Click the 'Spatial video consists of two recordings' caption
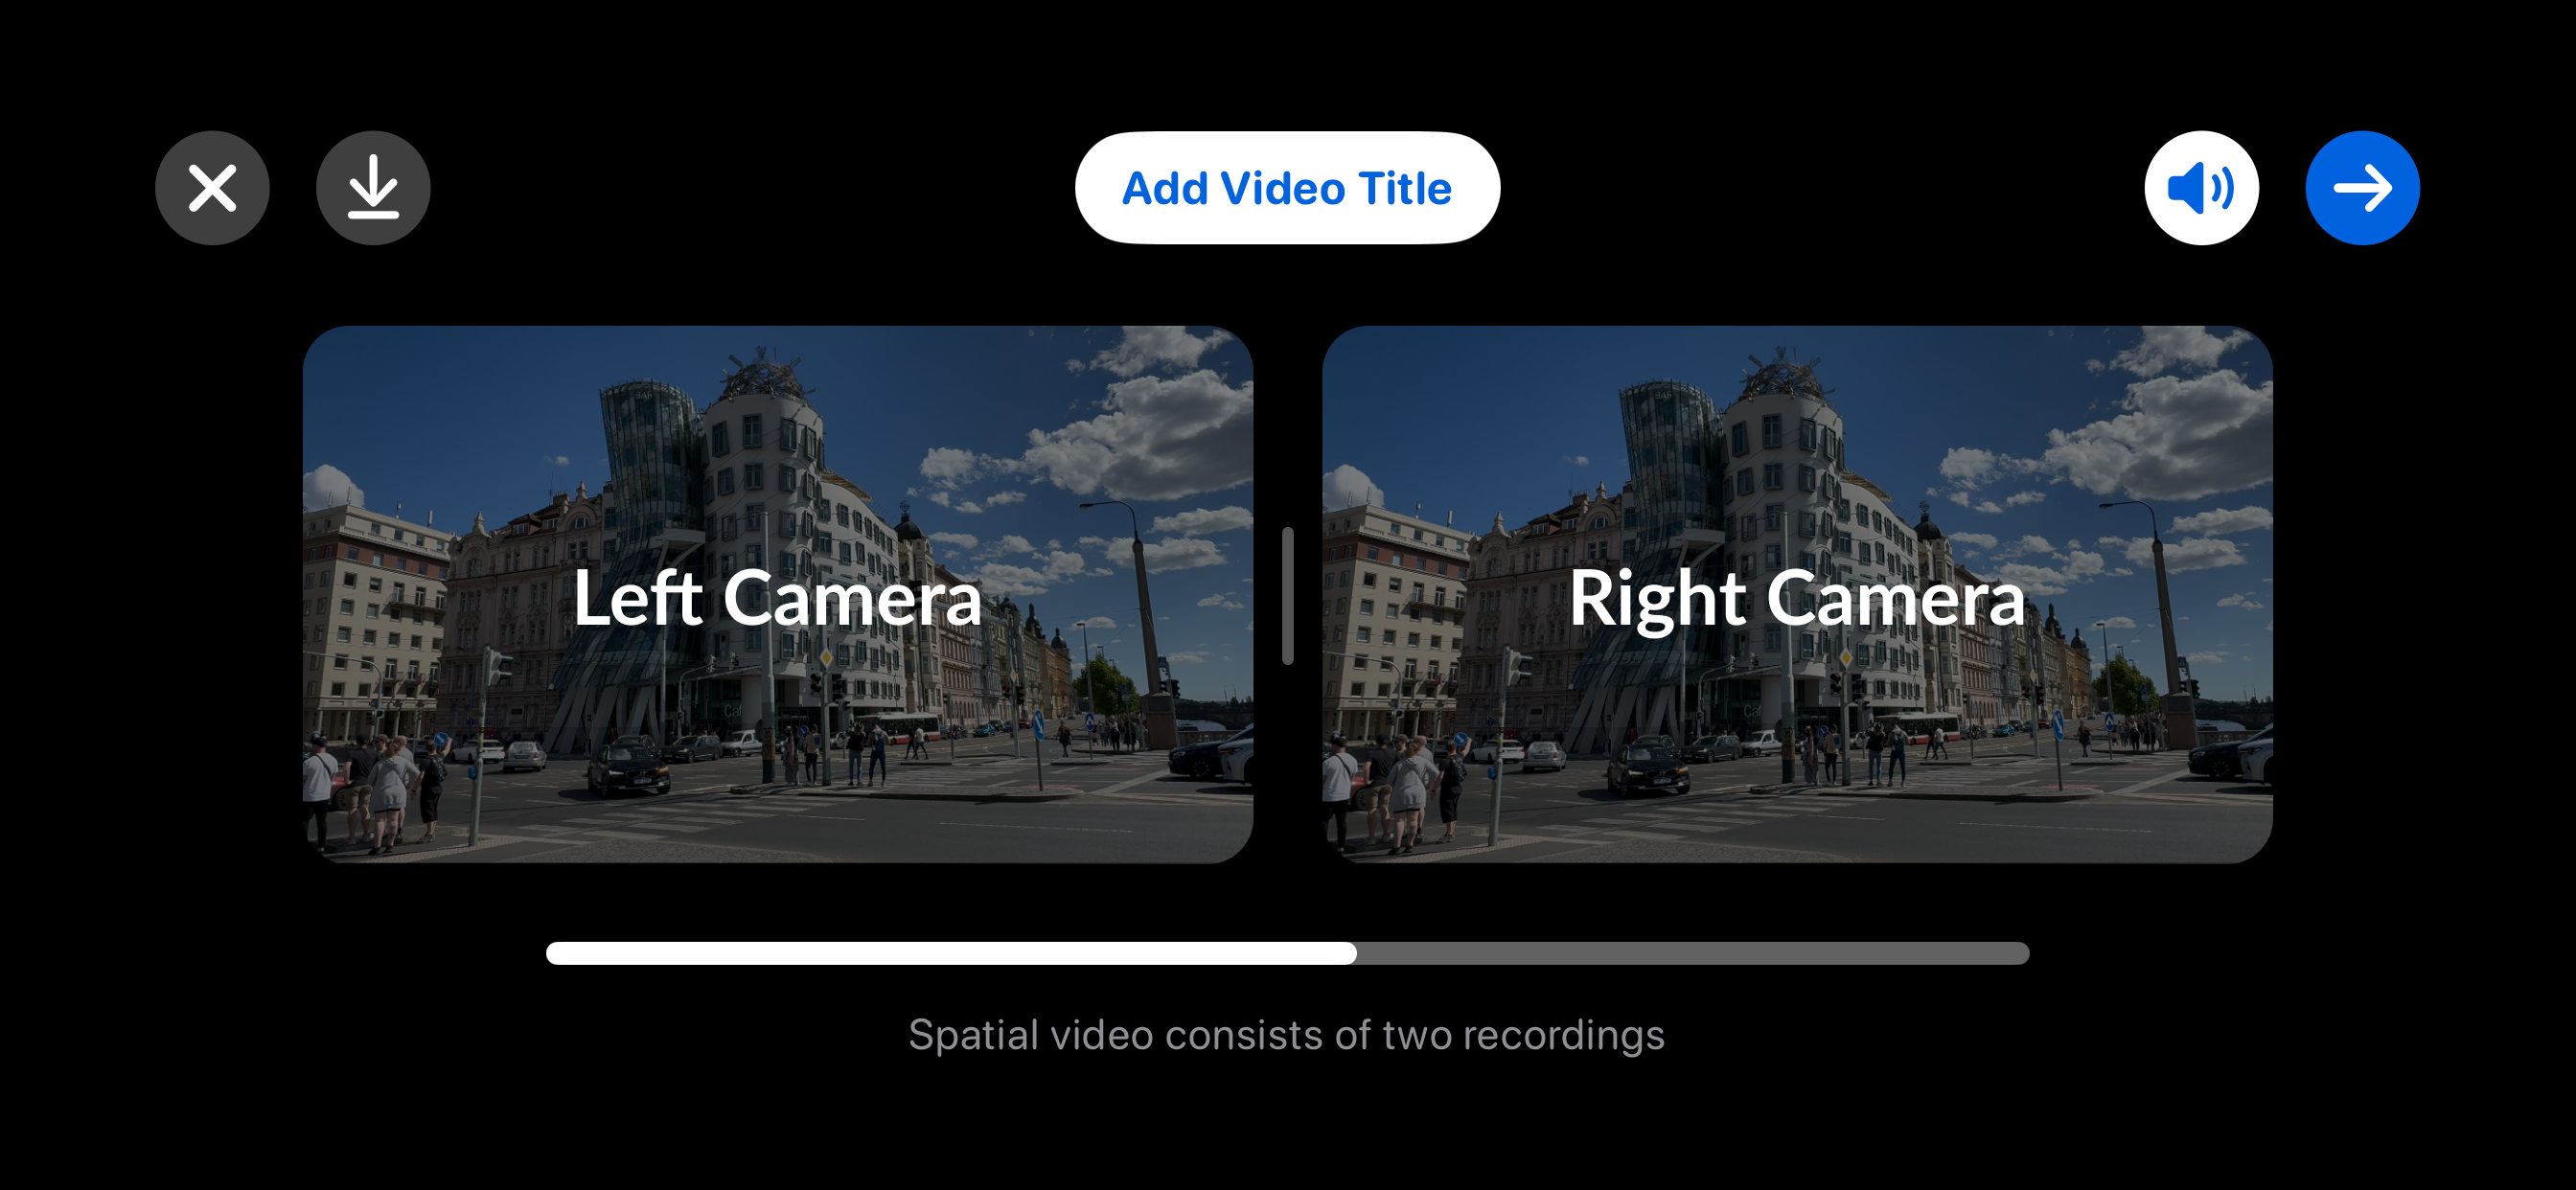 (x=1286, y=1035)
